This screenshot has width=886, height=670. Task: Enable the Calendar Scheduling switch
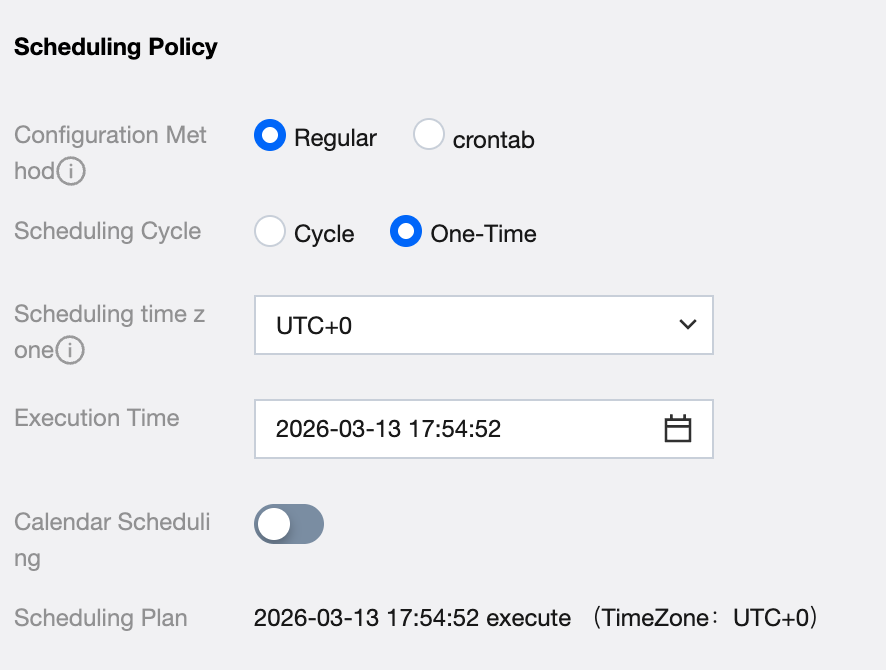(289, 524)
